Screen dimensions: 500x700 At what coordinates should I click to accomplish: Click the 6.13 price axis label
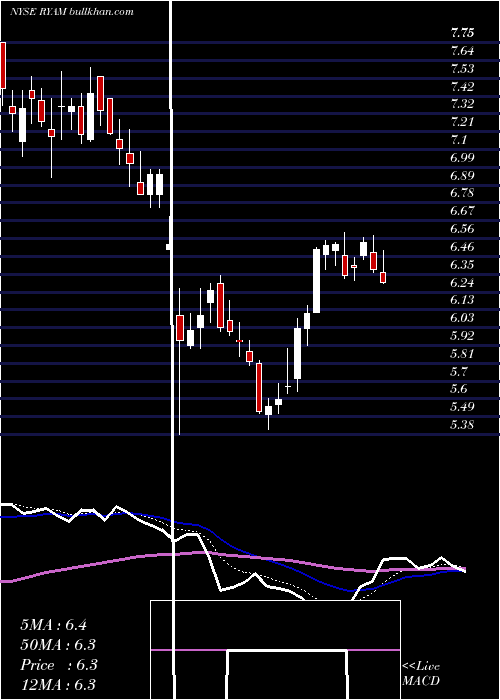tap(462, 300)
